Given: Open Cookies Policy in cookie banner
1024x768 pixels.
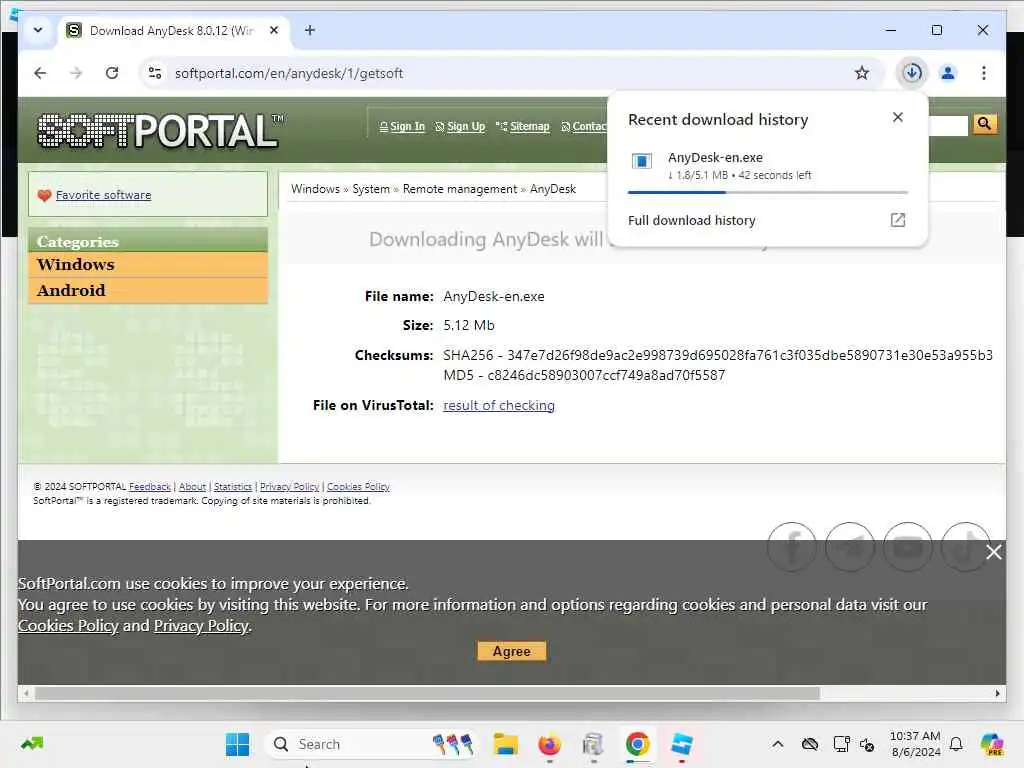Looking at the screenshot, I should 68,626.
